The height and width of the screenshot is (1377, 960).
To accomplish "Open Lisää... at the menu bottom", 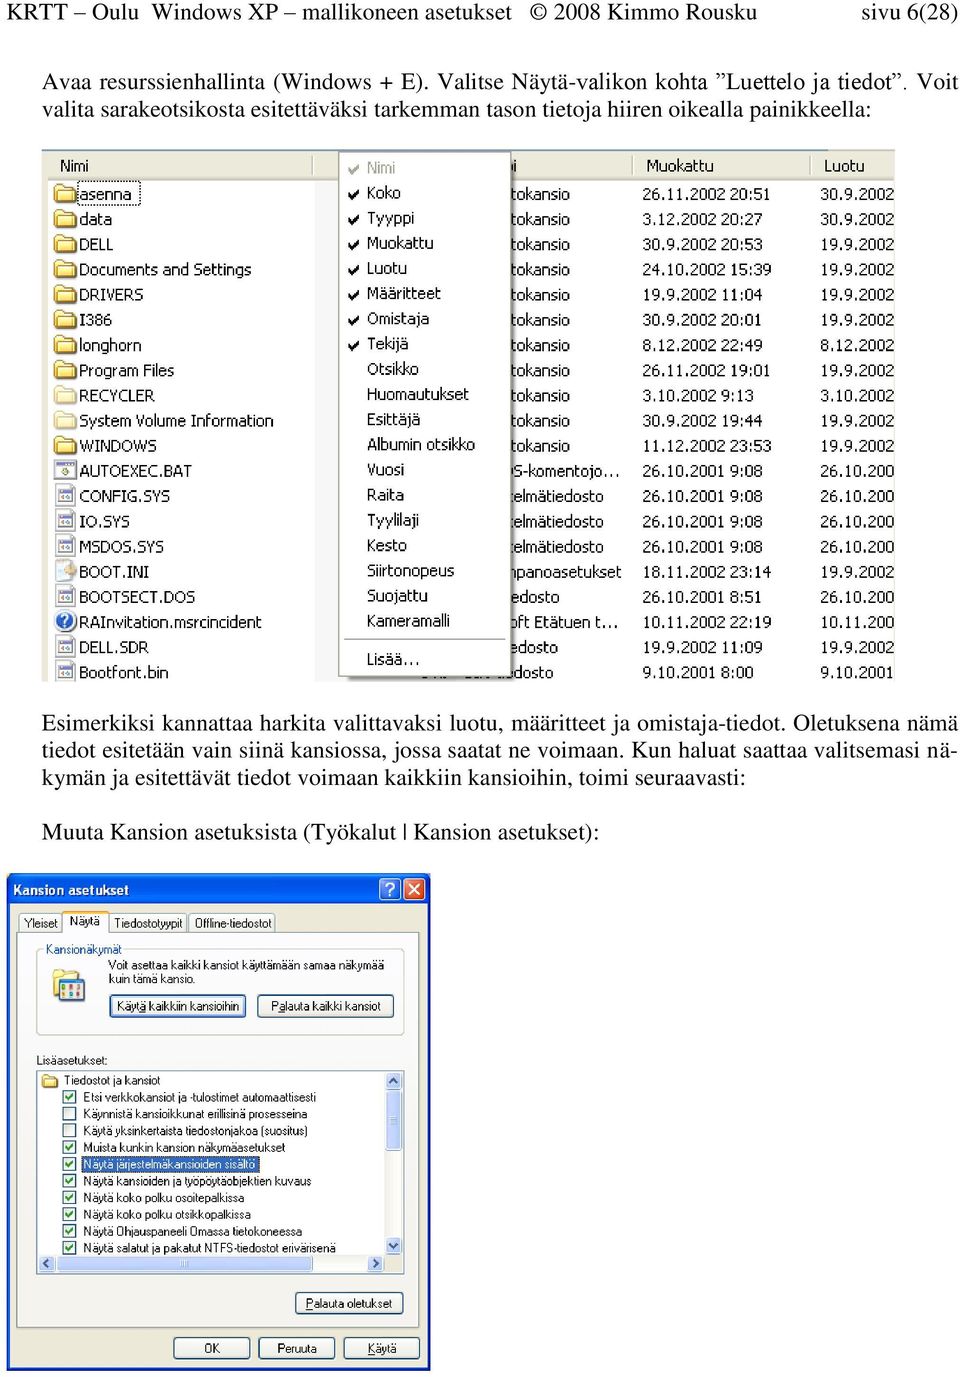I will point(425,659).
